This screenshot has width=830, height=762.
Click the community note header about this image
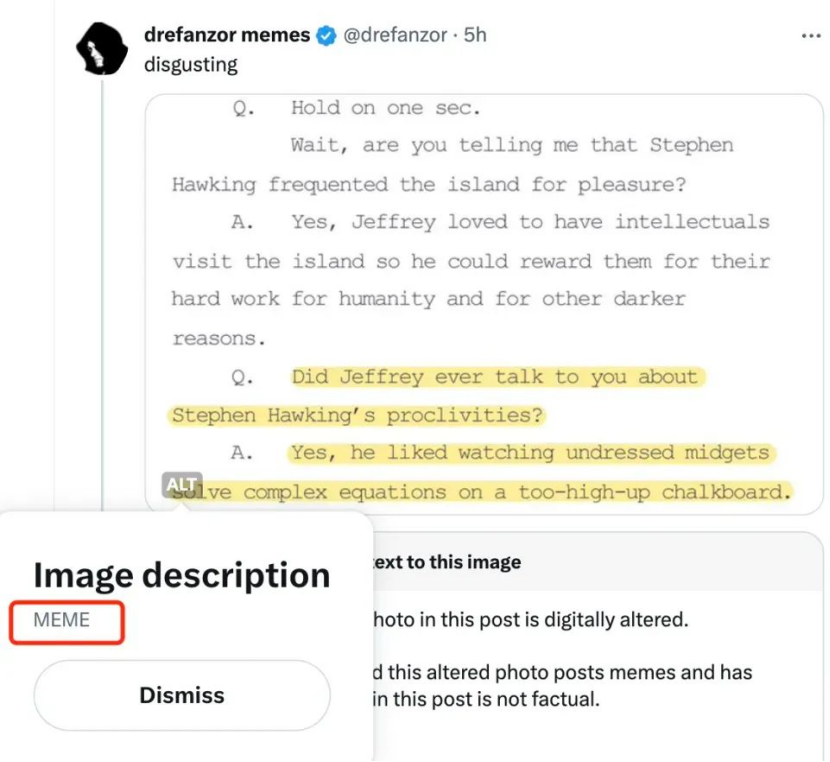click(x=447, y=561)
